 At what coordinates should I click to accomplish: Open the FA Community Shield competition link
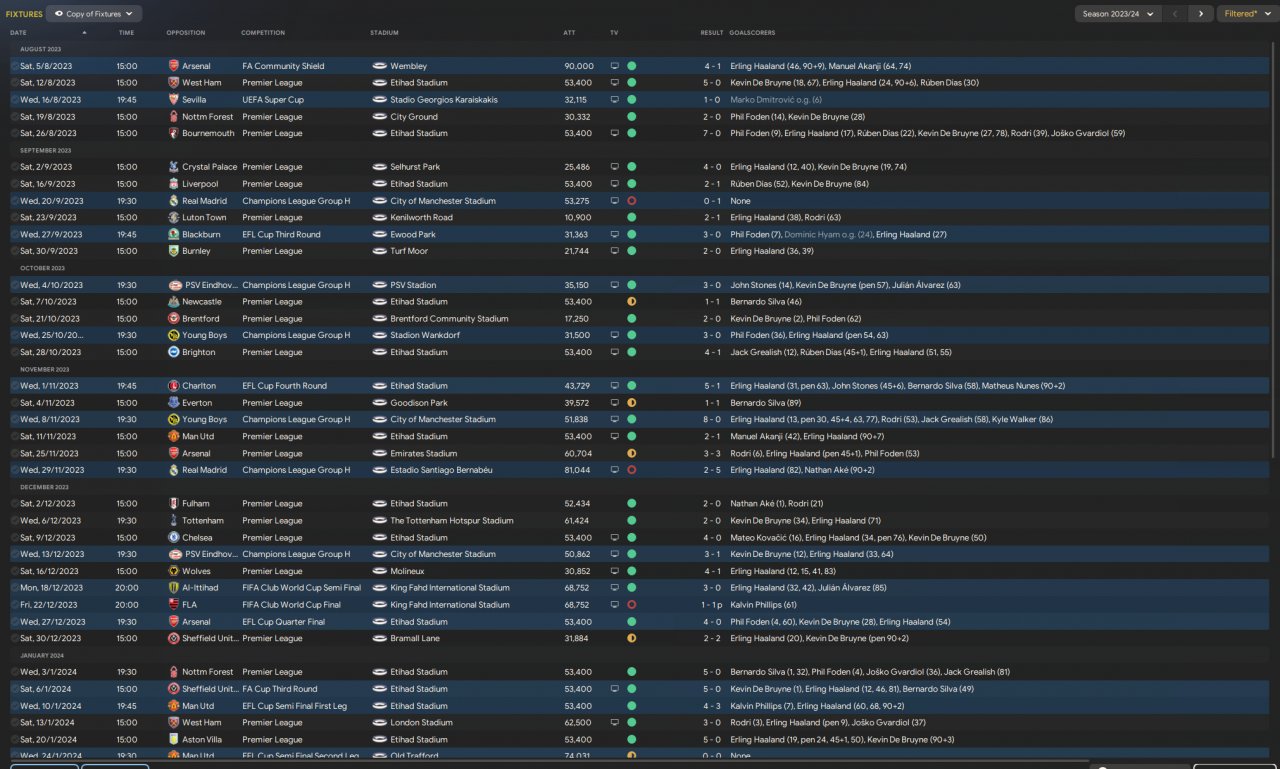coord(283,66)
